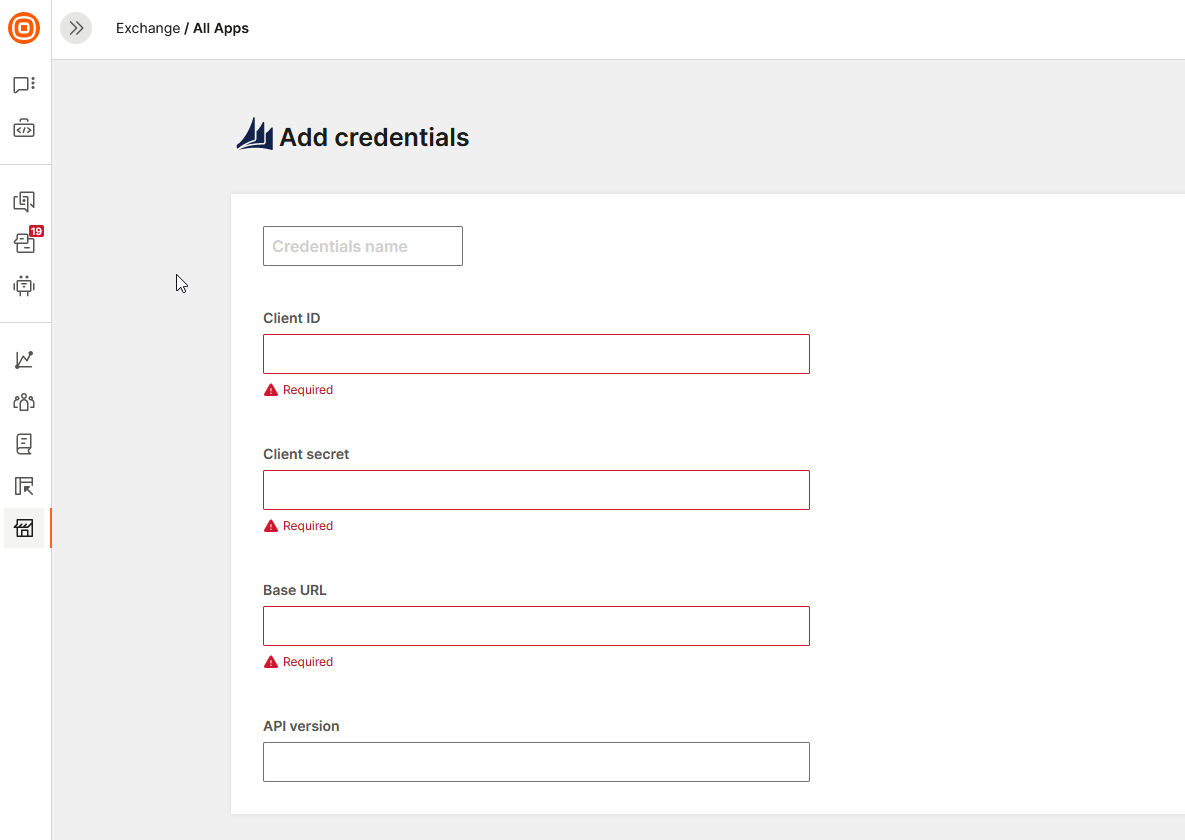Screen dimensions: 1185x840
Task: Open the scroll document icon in sidebar
Action: [x=24, y=444]
